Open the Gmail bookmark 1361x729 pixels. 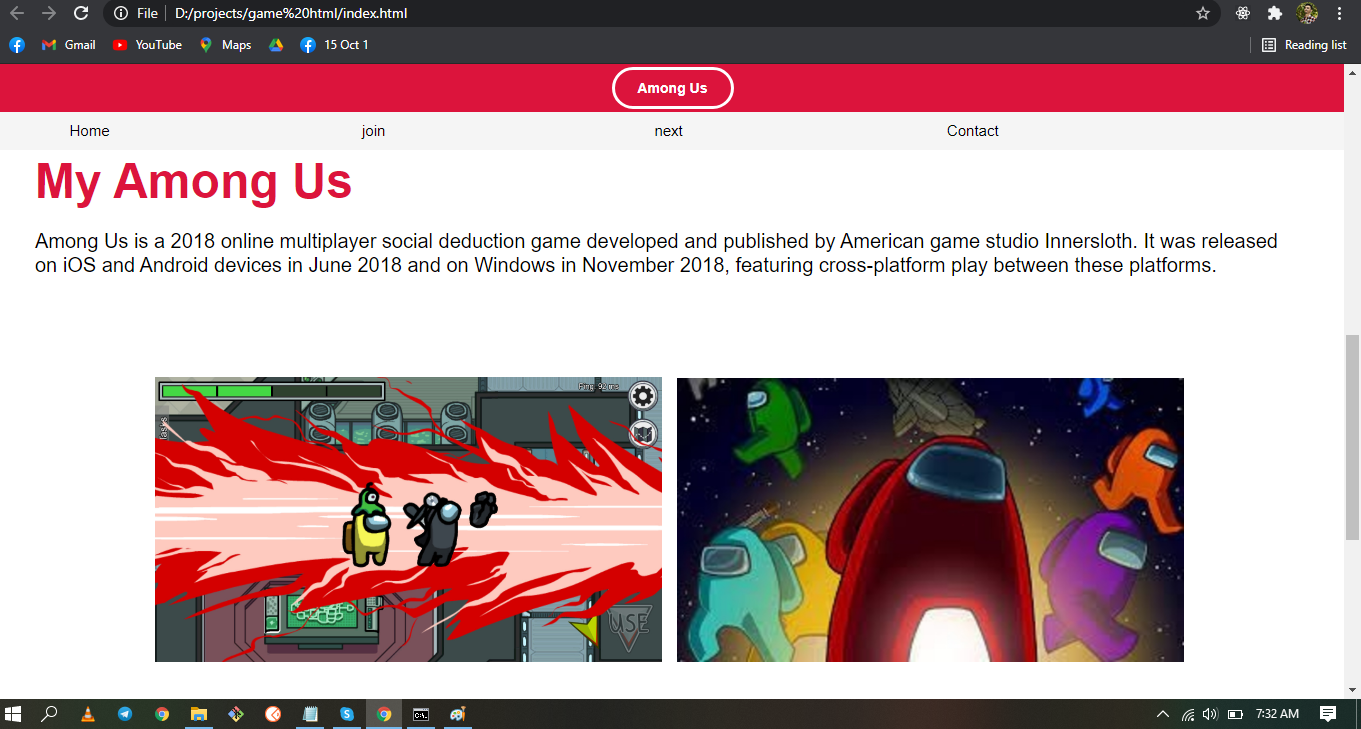coord(68,44)
